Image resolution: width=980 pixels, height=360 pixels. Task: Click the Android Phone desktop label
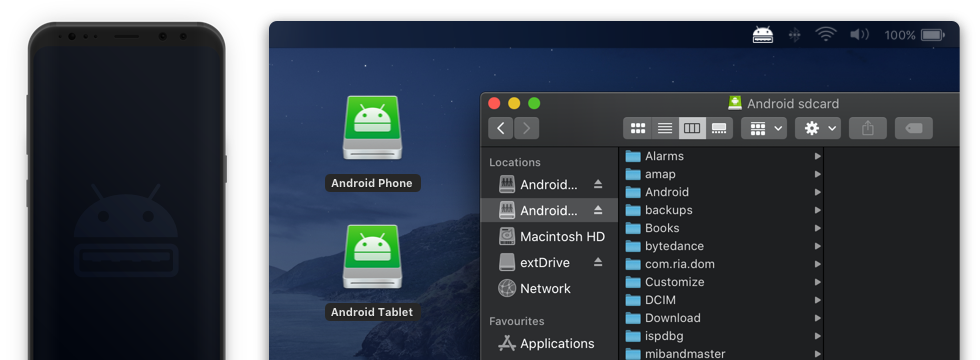click(372, 183)
